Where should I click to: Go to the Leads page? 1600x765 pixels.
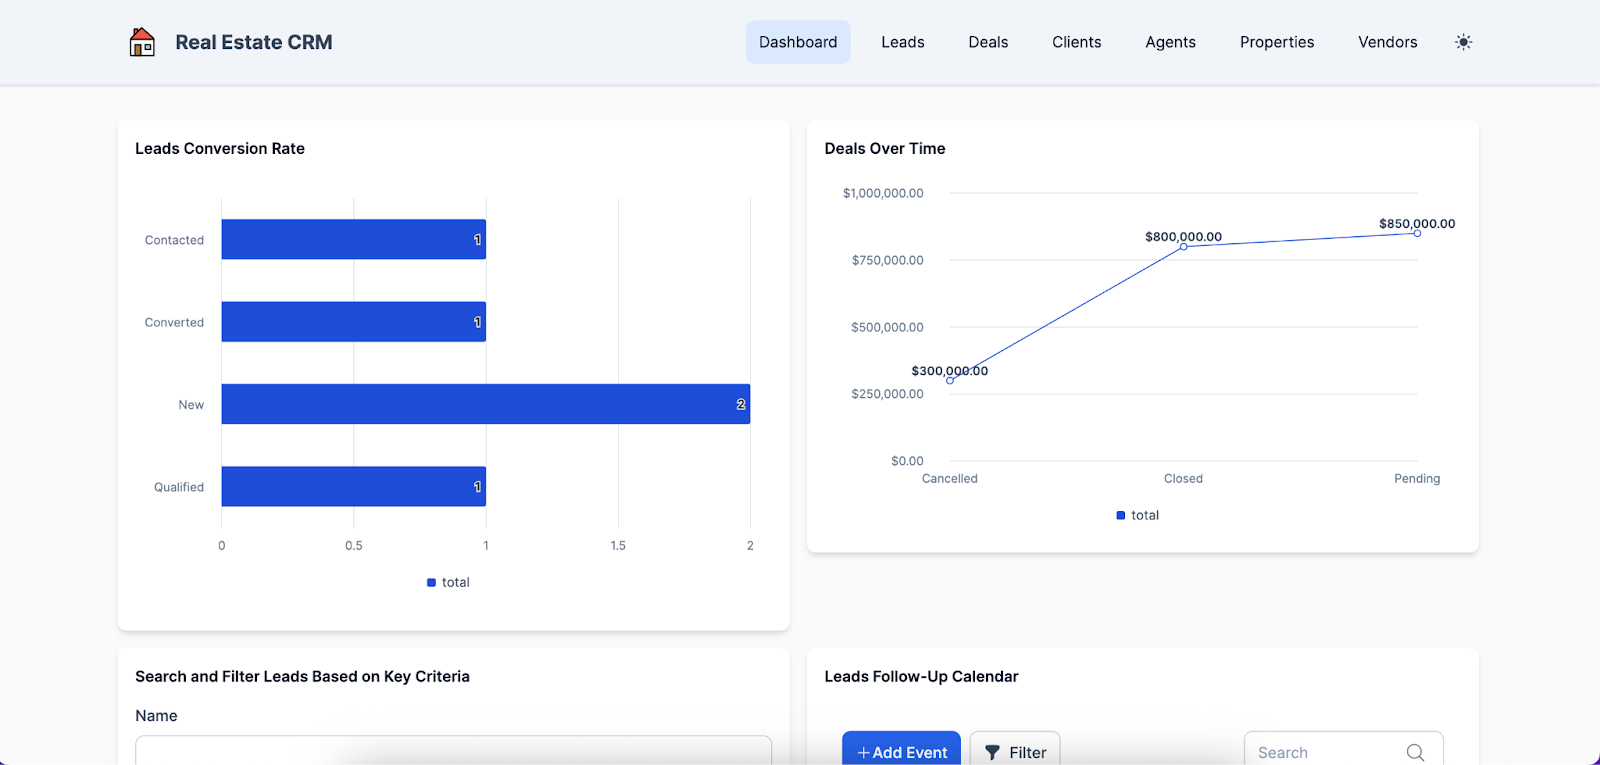coord(902,42)
